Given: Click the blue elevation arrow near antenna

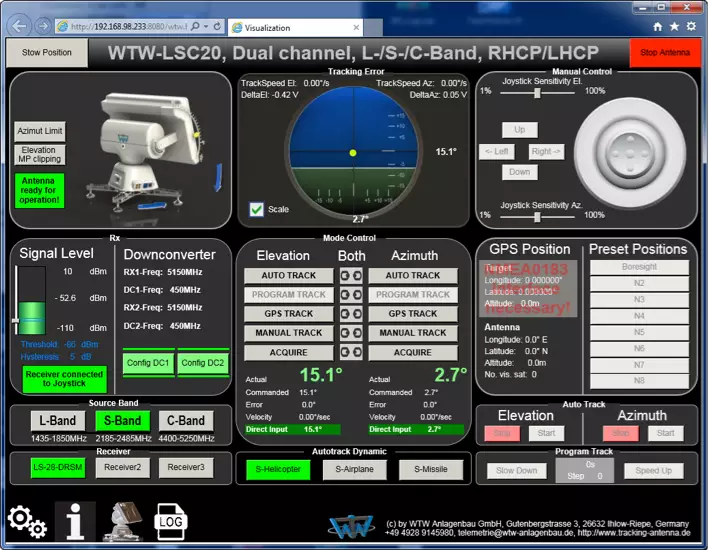Looking at the screenshot, I should click(219, 177).
